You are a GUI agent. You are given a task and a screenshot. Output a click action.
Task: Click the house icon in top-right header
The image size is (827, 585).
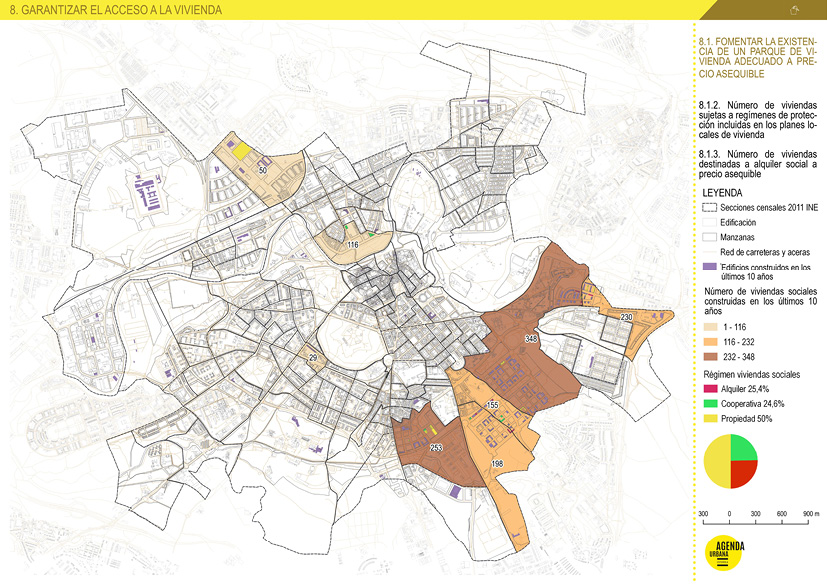794,10
